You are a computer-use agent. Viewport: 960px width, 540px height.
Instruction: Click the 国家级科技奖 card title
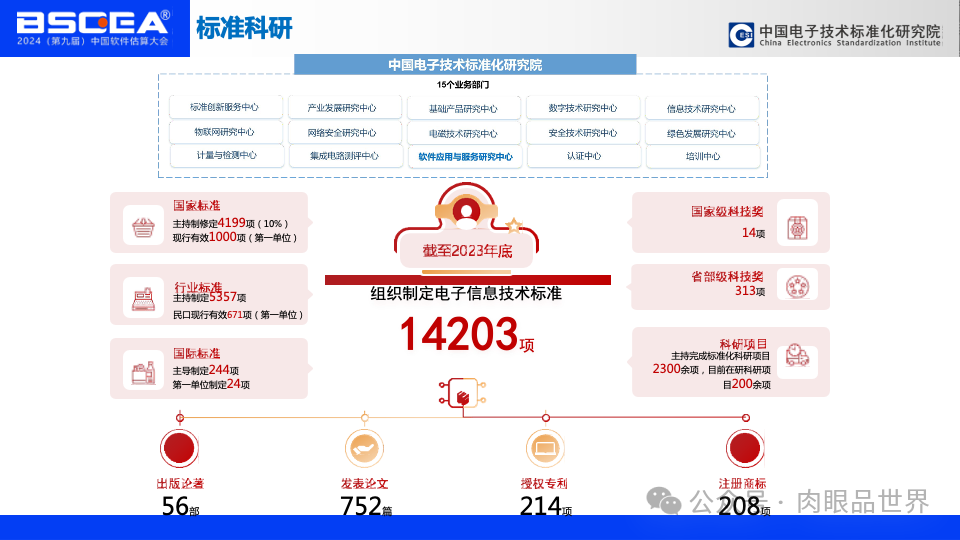(x=727, y=211)
